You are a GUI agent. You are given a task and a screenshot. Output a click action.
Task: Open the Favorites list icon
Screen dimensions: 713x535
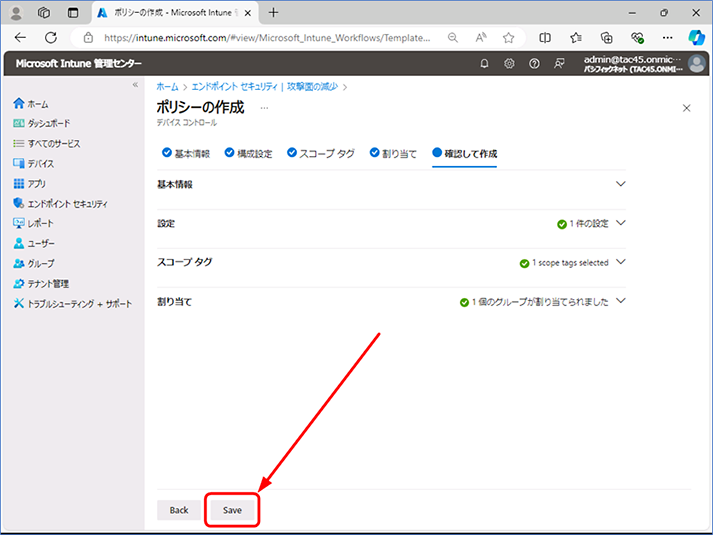[x=576, y=38]
